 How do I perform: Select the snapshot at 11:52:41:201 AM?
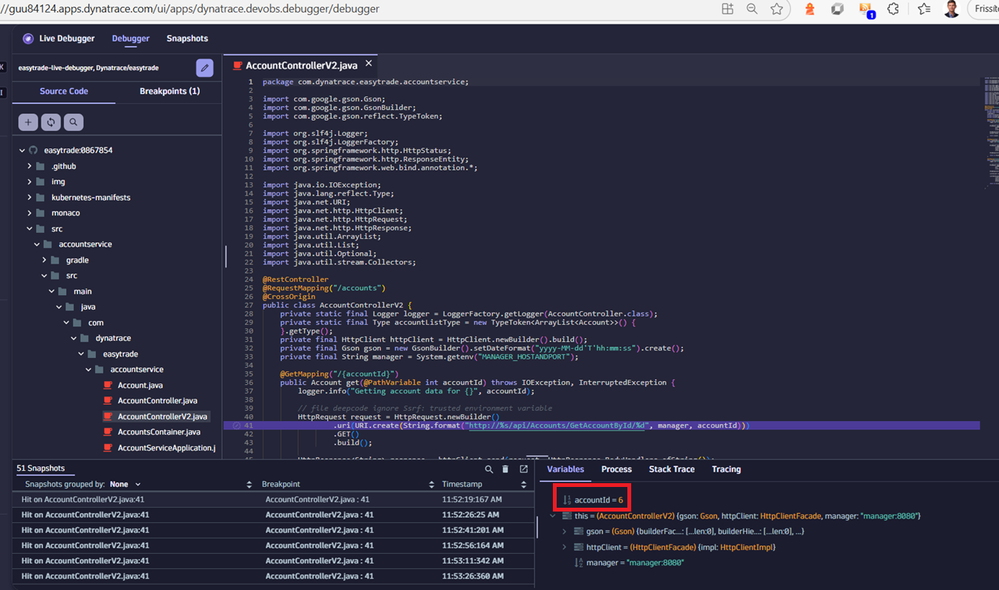(x=273, y=530)
